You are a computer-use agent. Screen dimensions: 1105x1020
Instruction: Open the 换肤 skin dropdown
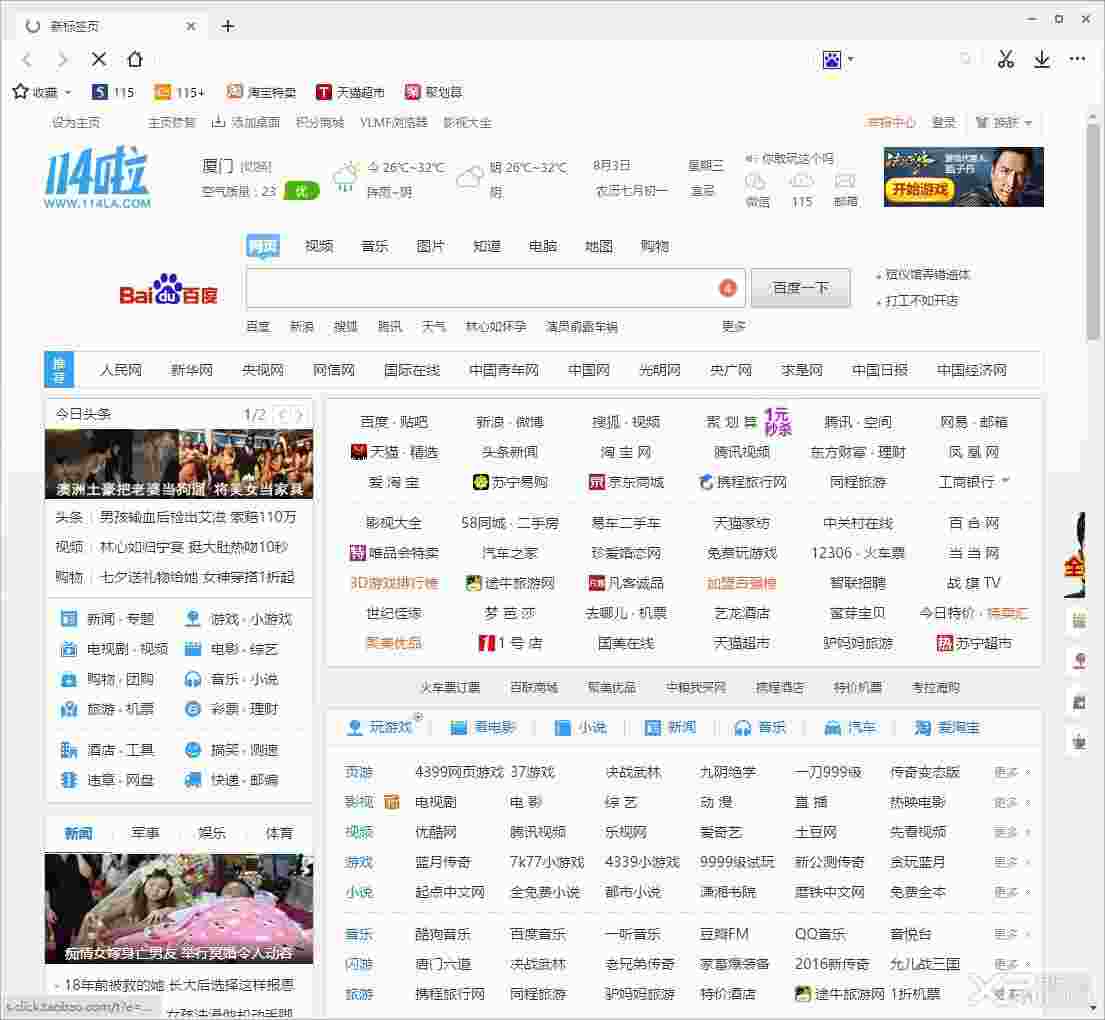click(x=1004, y=123)
